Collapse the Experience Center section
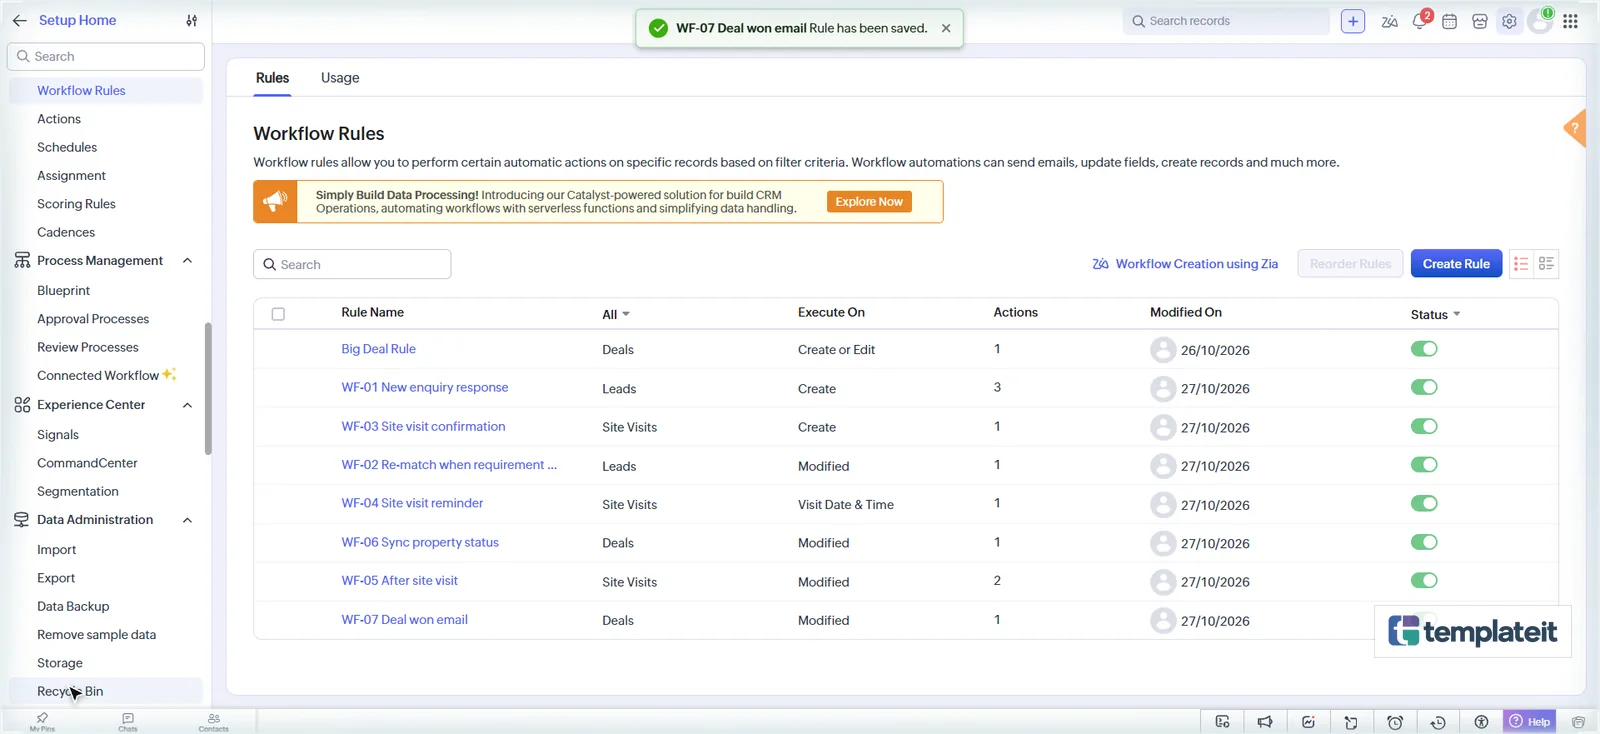Image resolution: width=1600 pixels, height=734 pixels. click(187, 405)
